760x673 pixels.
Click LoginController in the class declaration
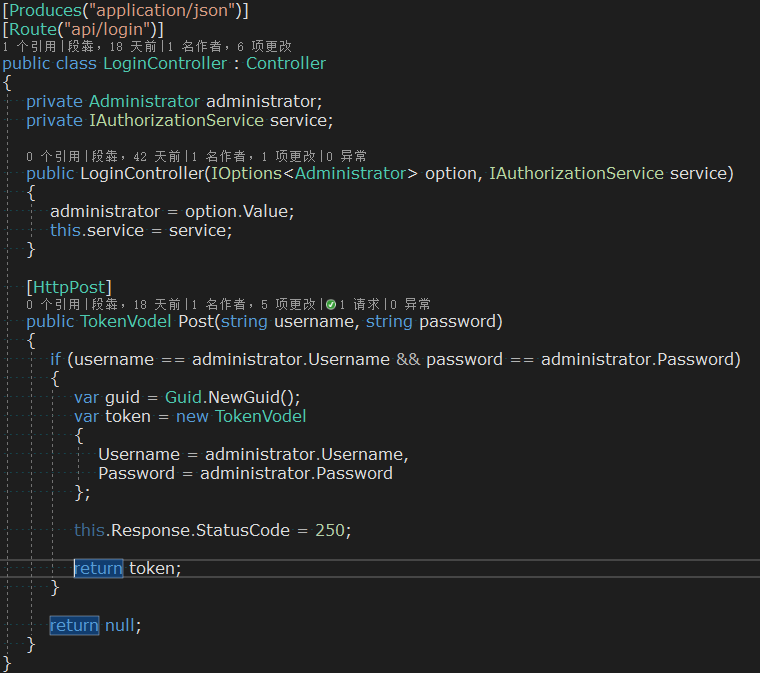(x=165, y=63)
